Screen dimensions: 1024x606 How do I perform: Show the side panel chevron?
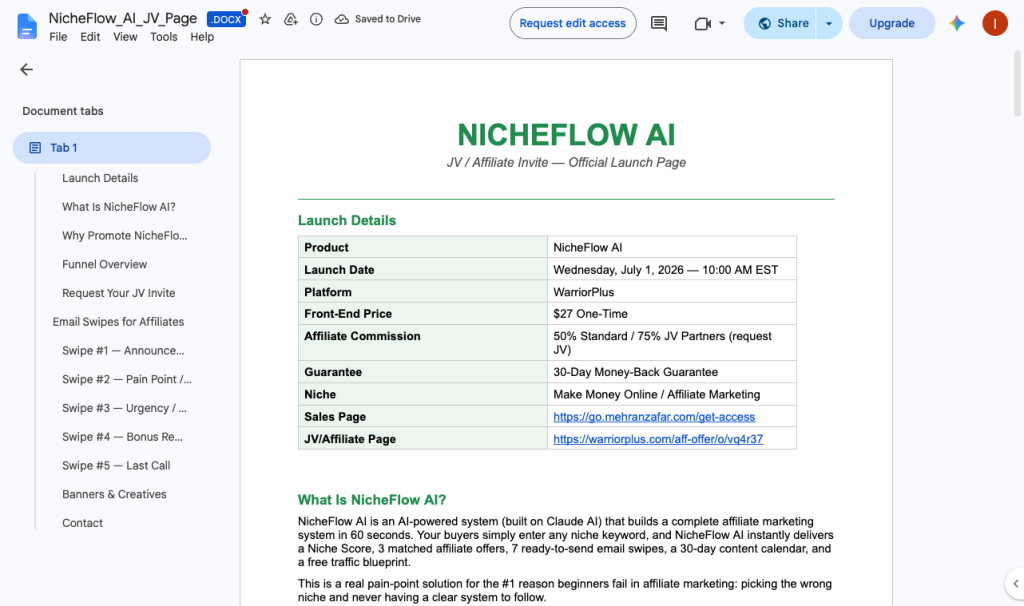tap(1015, 583)
